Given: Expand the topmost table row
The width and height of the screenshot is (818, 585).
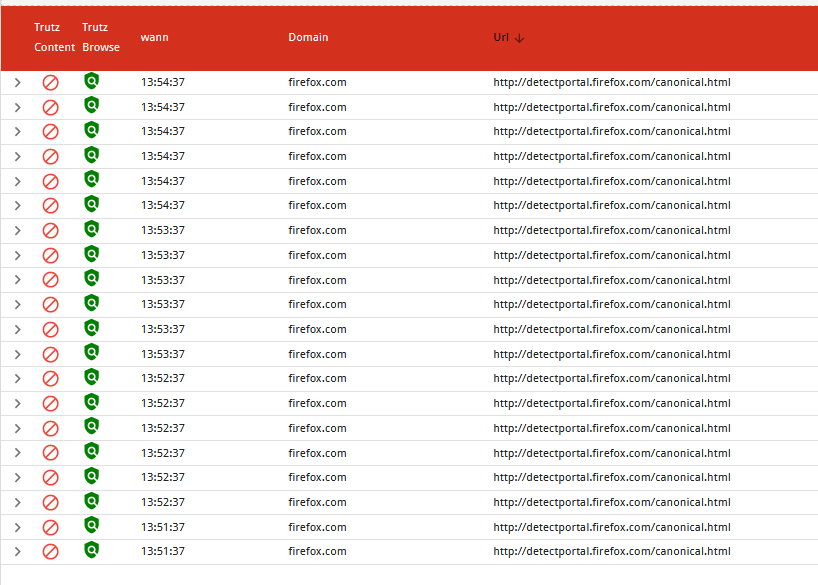Looking at the screenshot, I should pyautogui.click(x=17, y=82).
